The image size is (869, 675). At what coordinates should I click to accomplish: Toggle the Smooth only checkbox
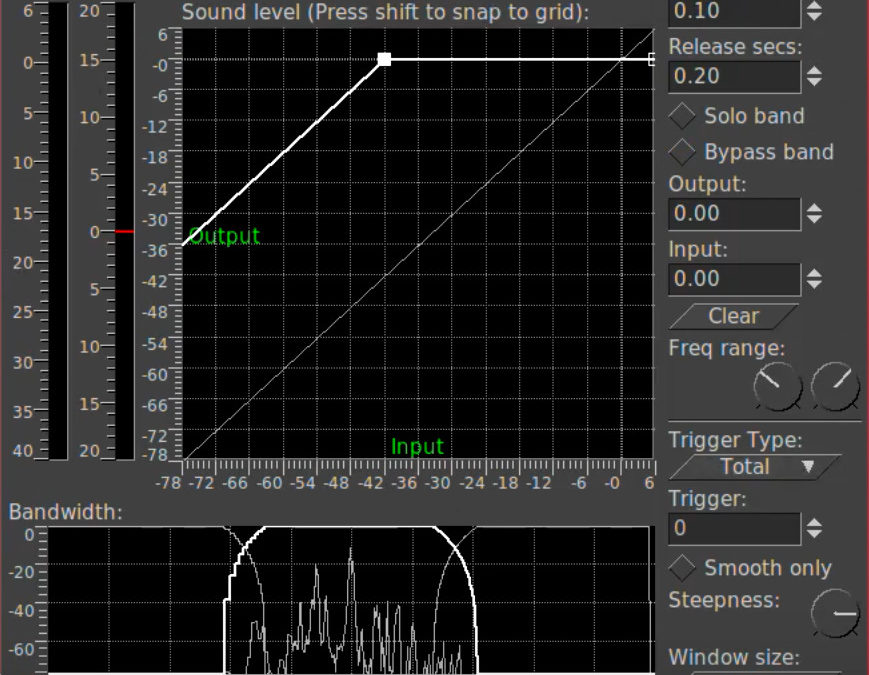point(683,568)
